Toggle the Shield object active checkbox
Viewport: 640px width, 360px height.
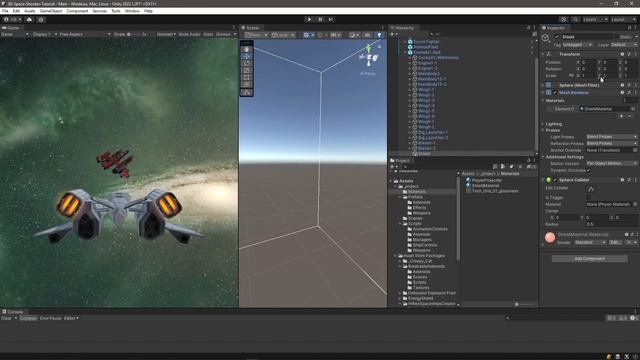pos(557,37)
